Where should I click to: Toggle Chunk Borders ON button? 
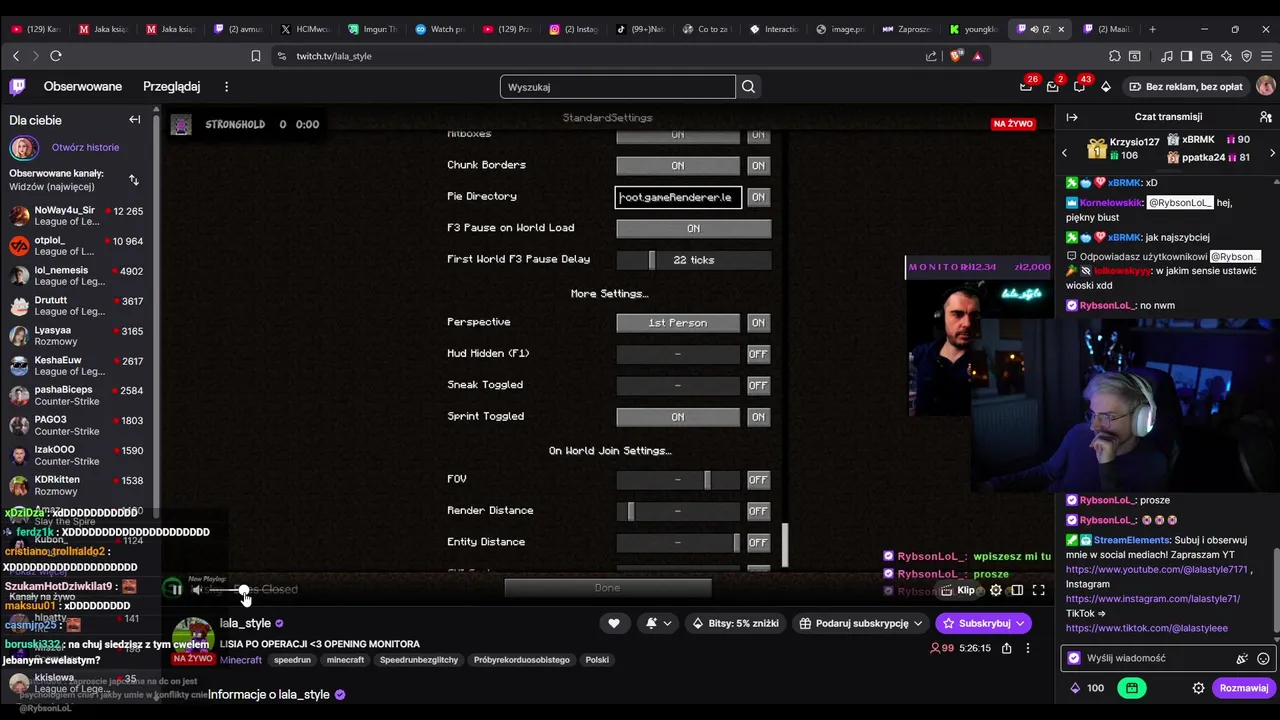coord(678,166)
